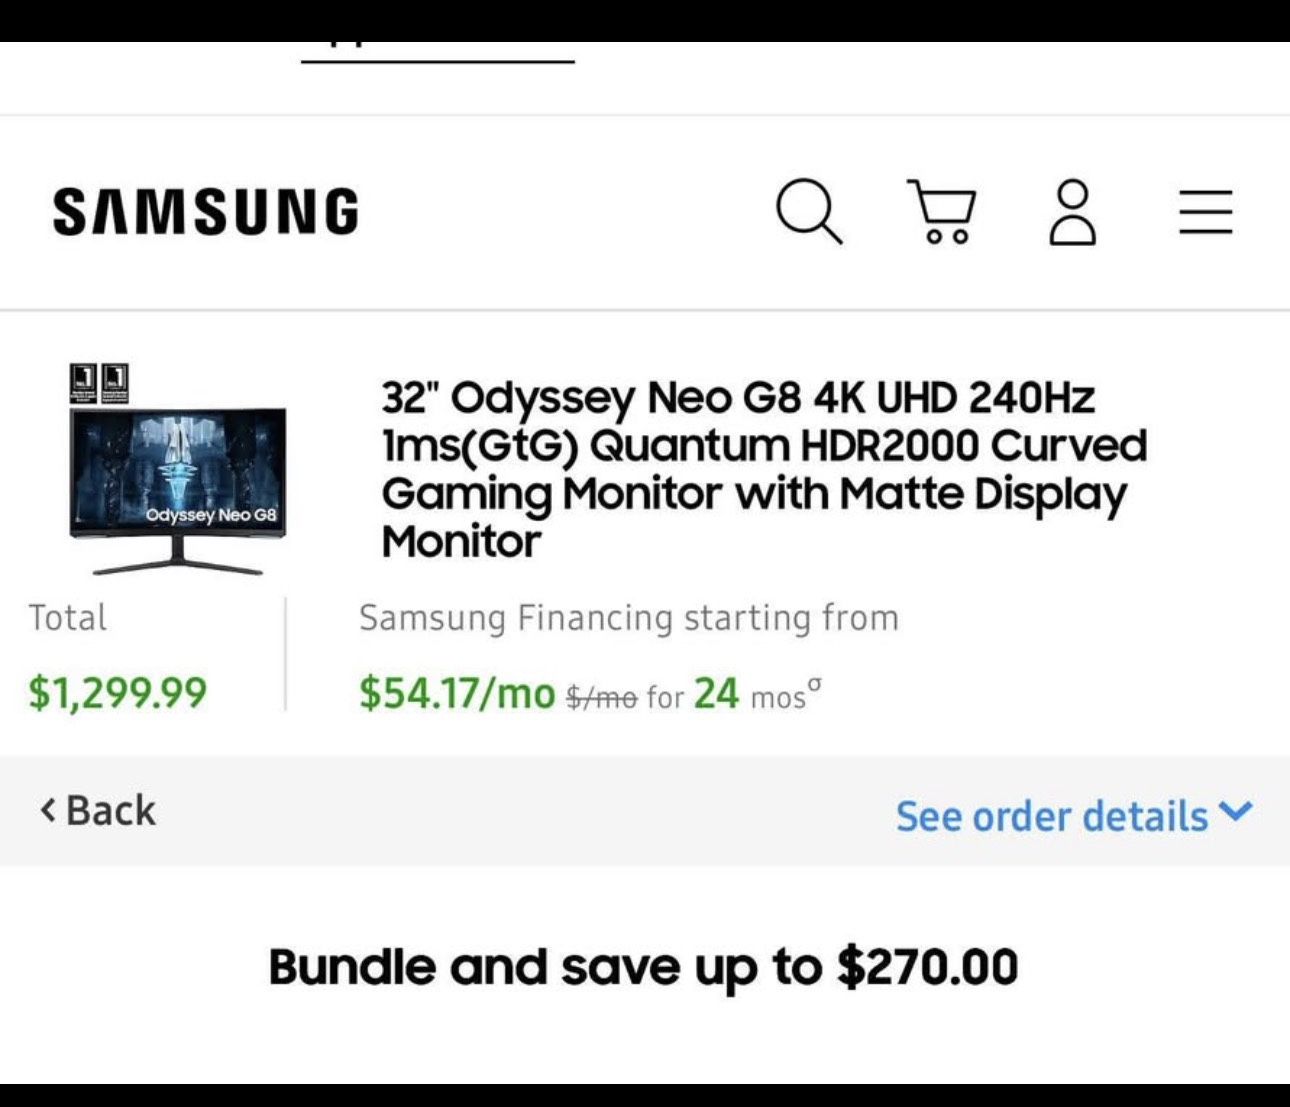
Task: Select the Odyssey Neo G8 product title
Action: tap(763, 469)
